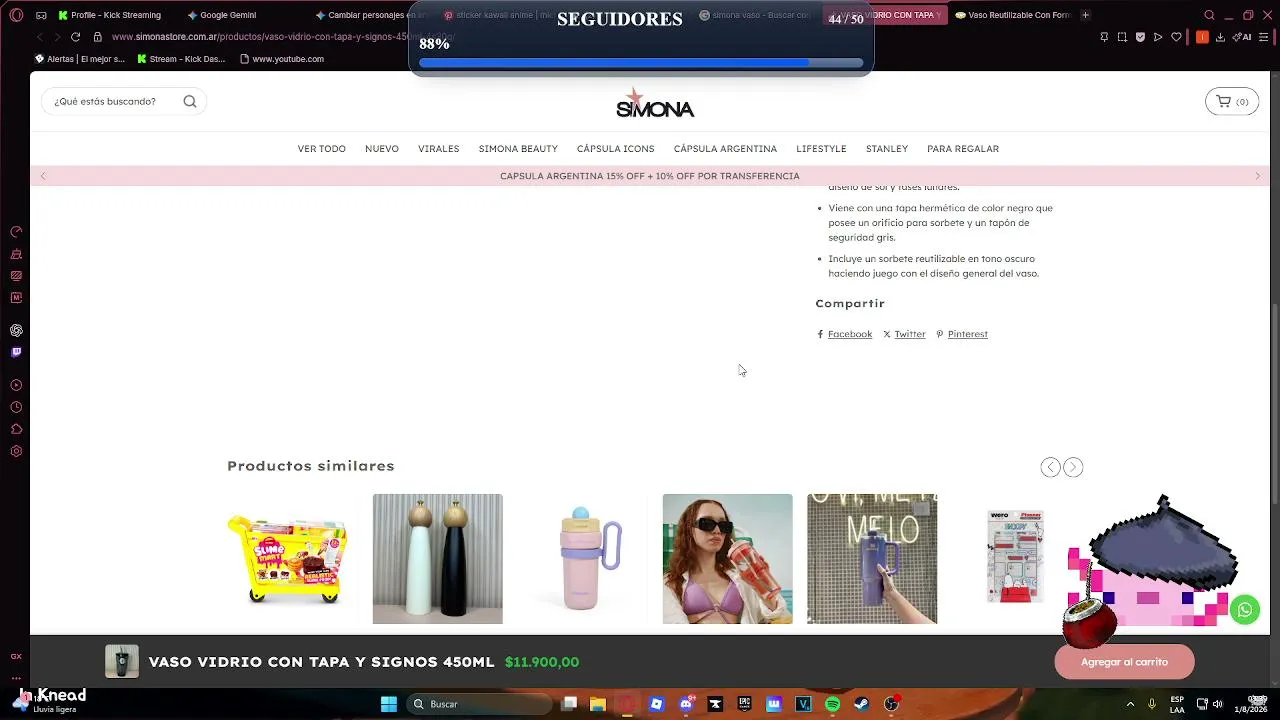Switch to the Profile - Kick Streaming tab
Image resolution: width=1280 pixels, height=720 pixels.
click(x=110, y=15)
